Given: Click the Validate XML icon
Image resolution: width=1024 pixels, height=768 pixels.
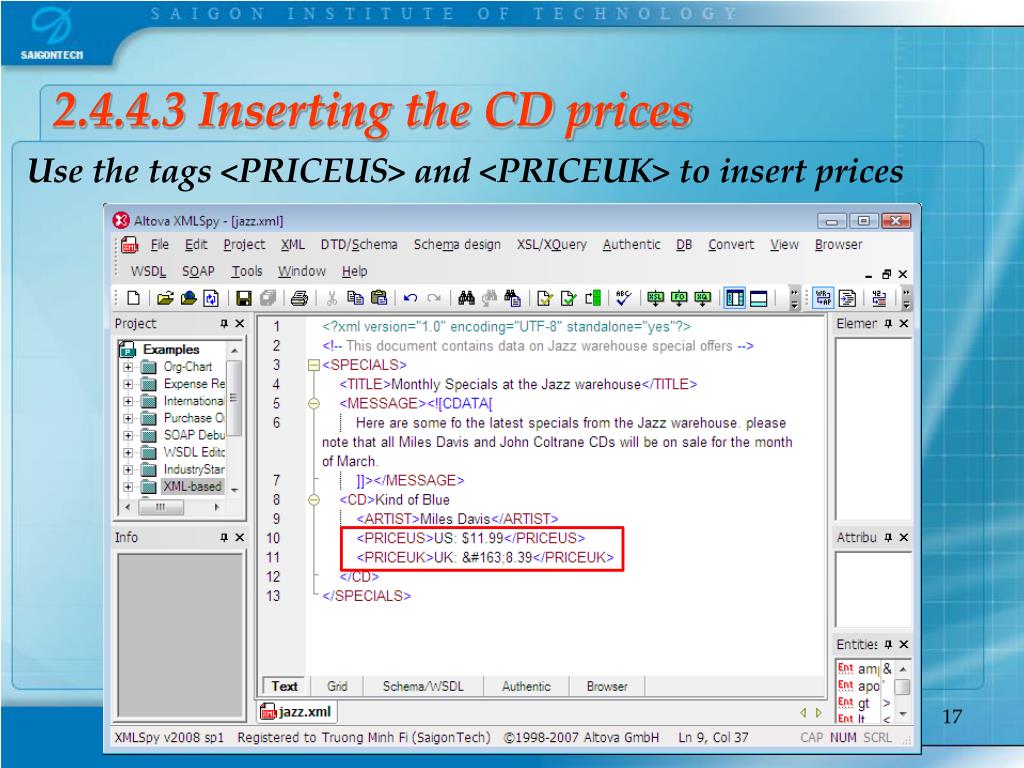Looking at the screenshot, I should pyautogui.click(x=569, y=298).
